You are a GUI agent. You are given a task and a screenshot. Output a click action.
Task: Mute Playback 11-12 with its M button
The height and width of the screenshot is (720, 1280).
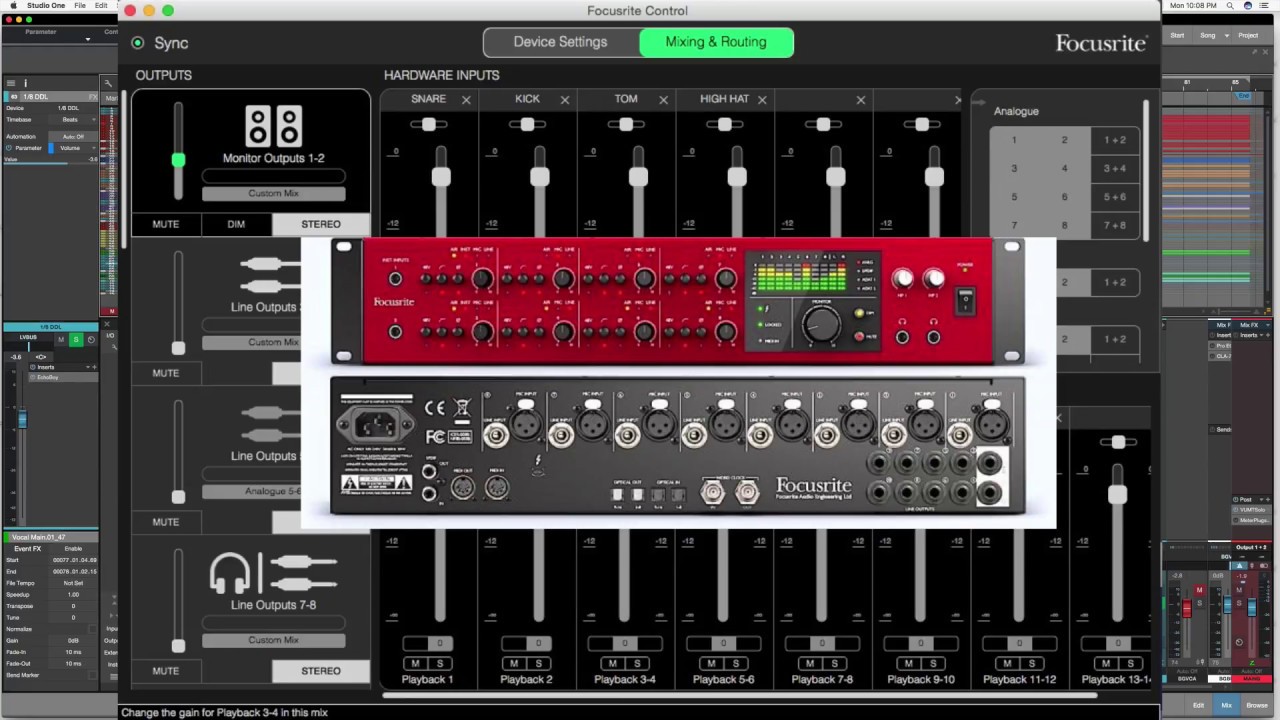pyautogui.click(x=1008, y=664)
